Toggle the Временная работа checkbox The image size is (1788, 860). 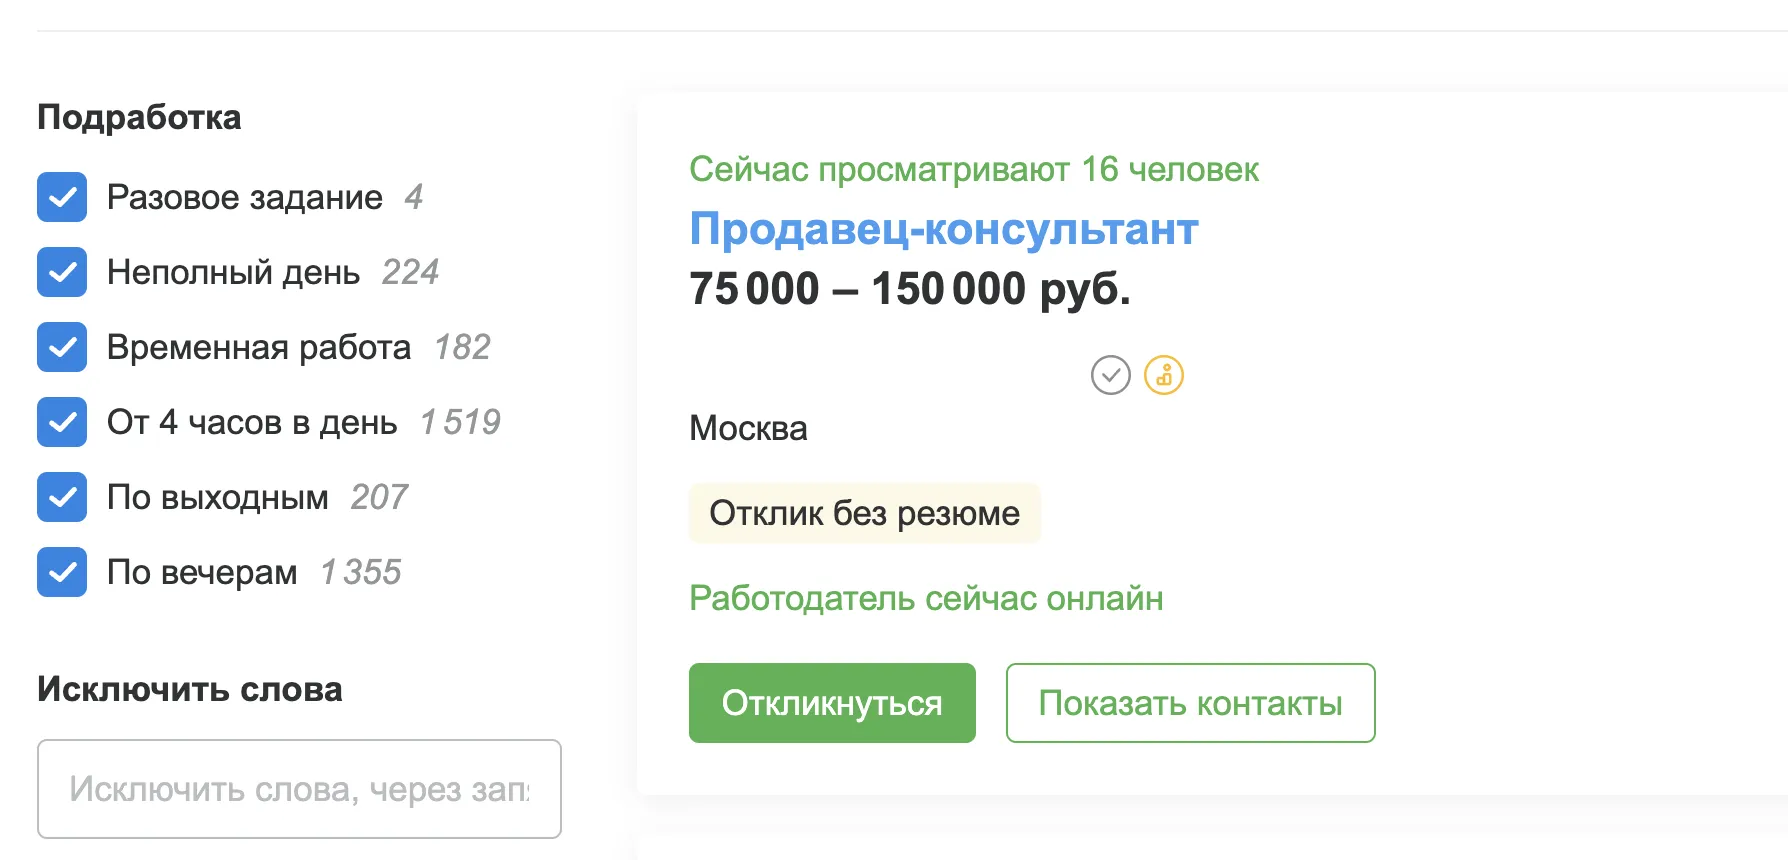coord(62,347)
